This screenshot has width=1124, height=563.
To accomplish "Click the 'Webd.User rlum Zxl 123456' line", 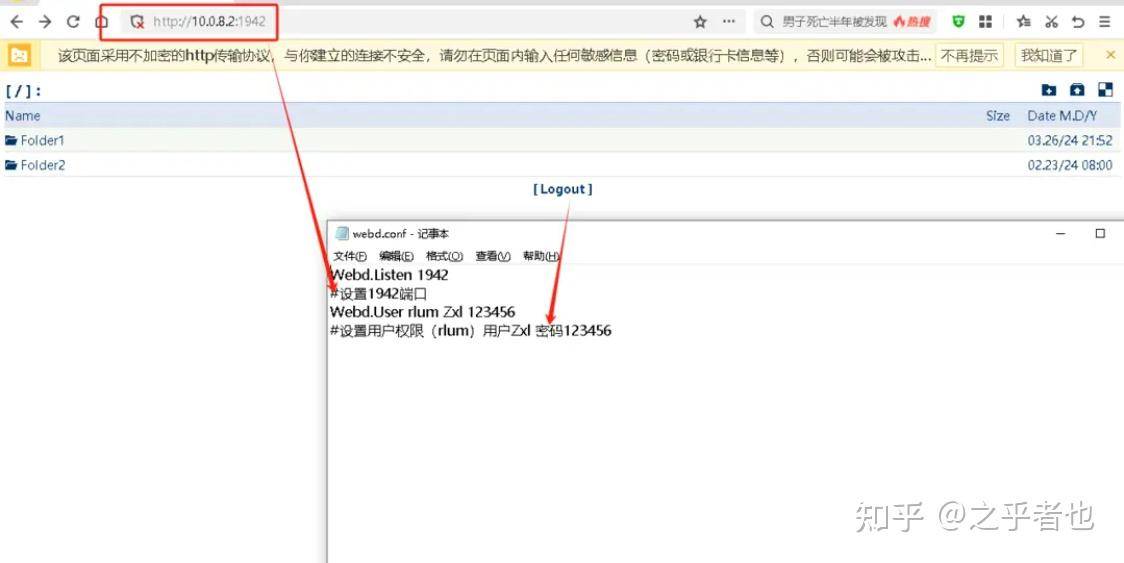I will [422, 312].
